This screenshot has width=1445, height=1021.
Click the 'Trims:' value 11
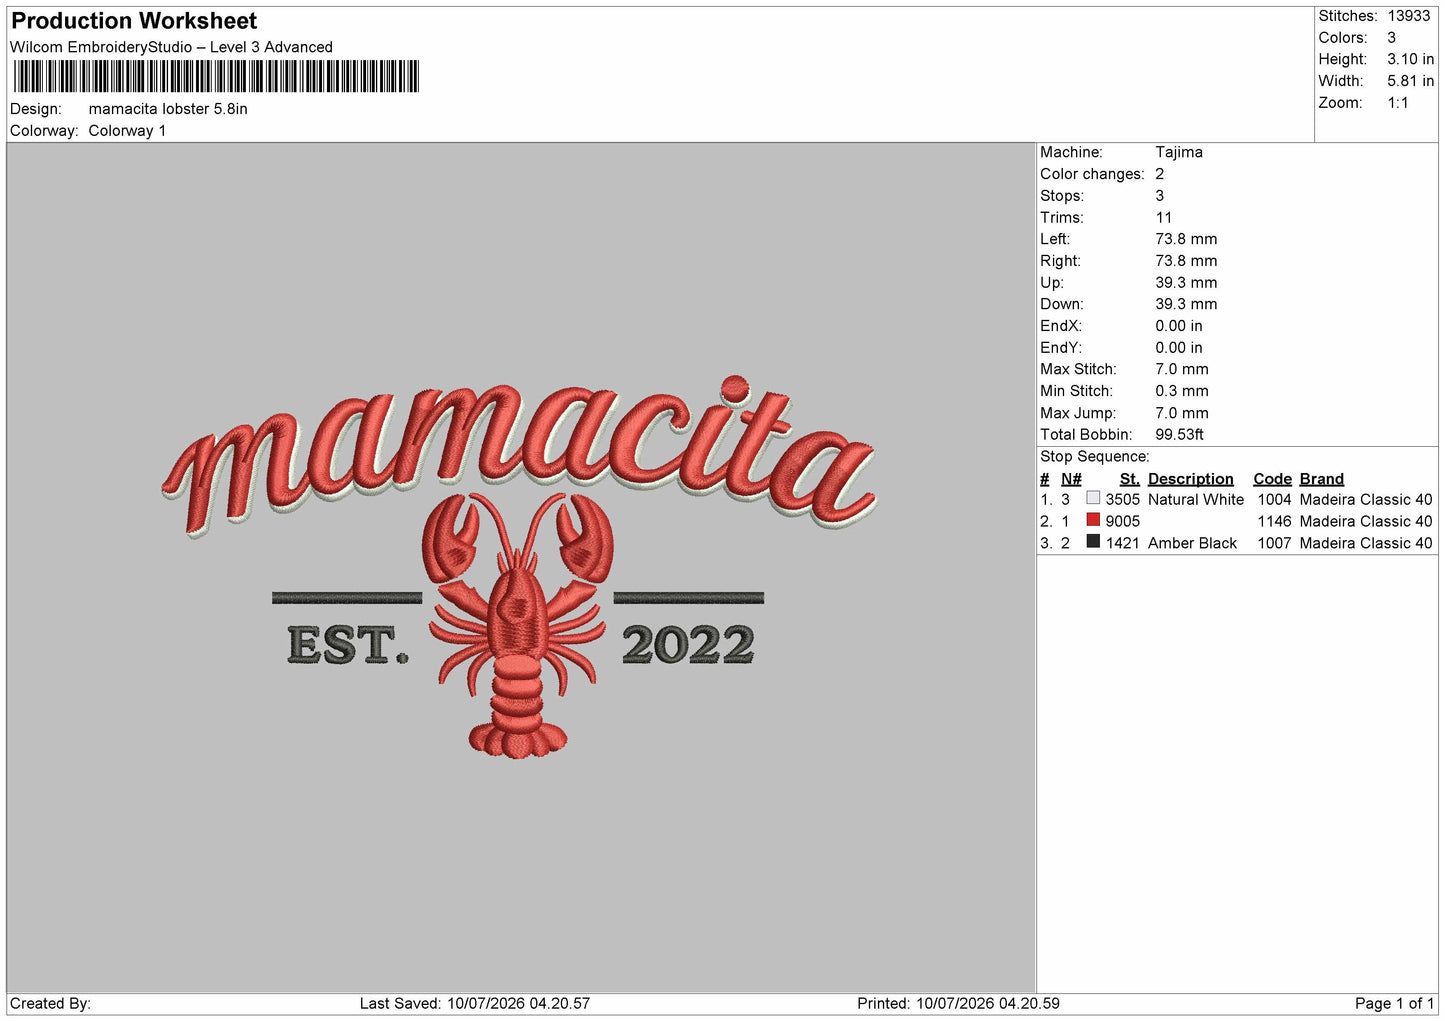[1163, 217]
